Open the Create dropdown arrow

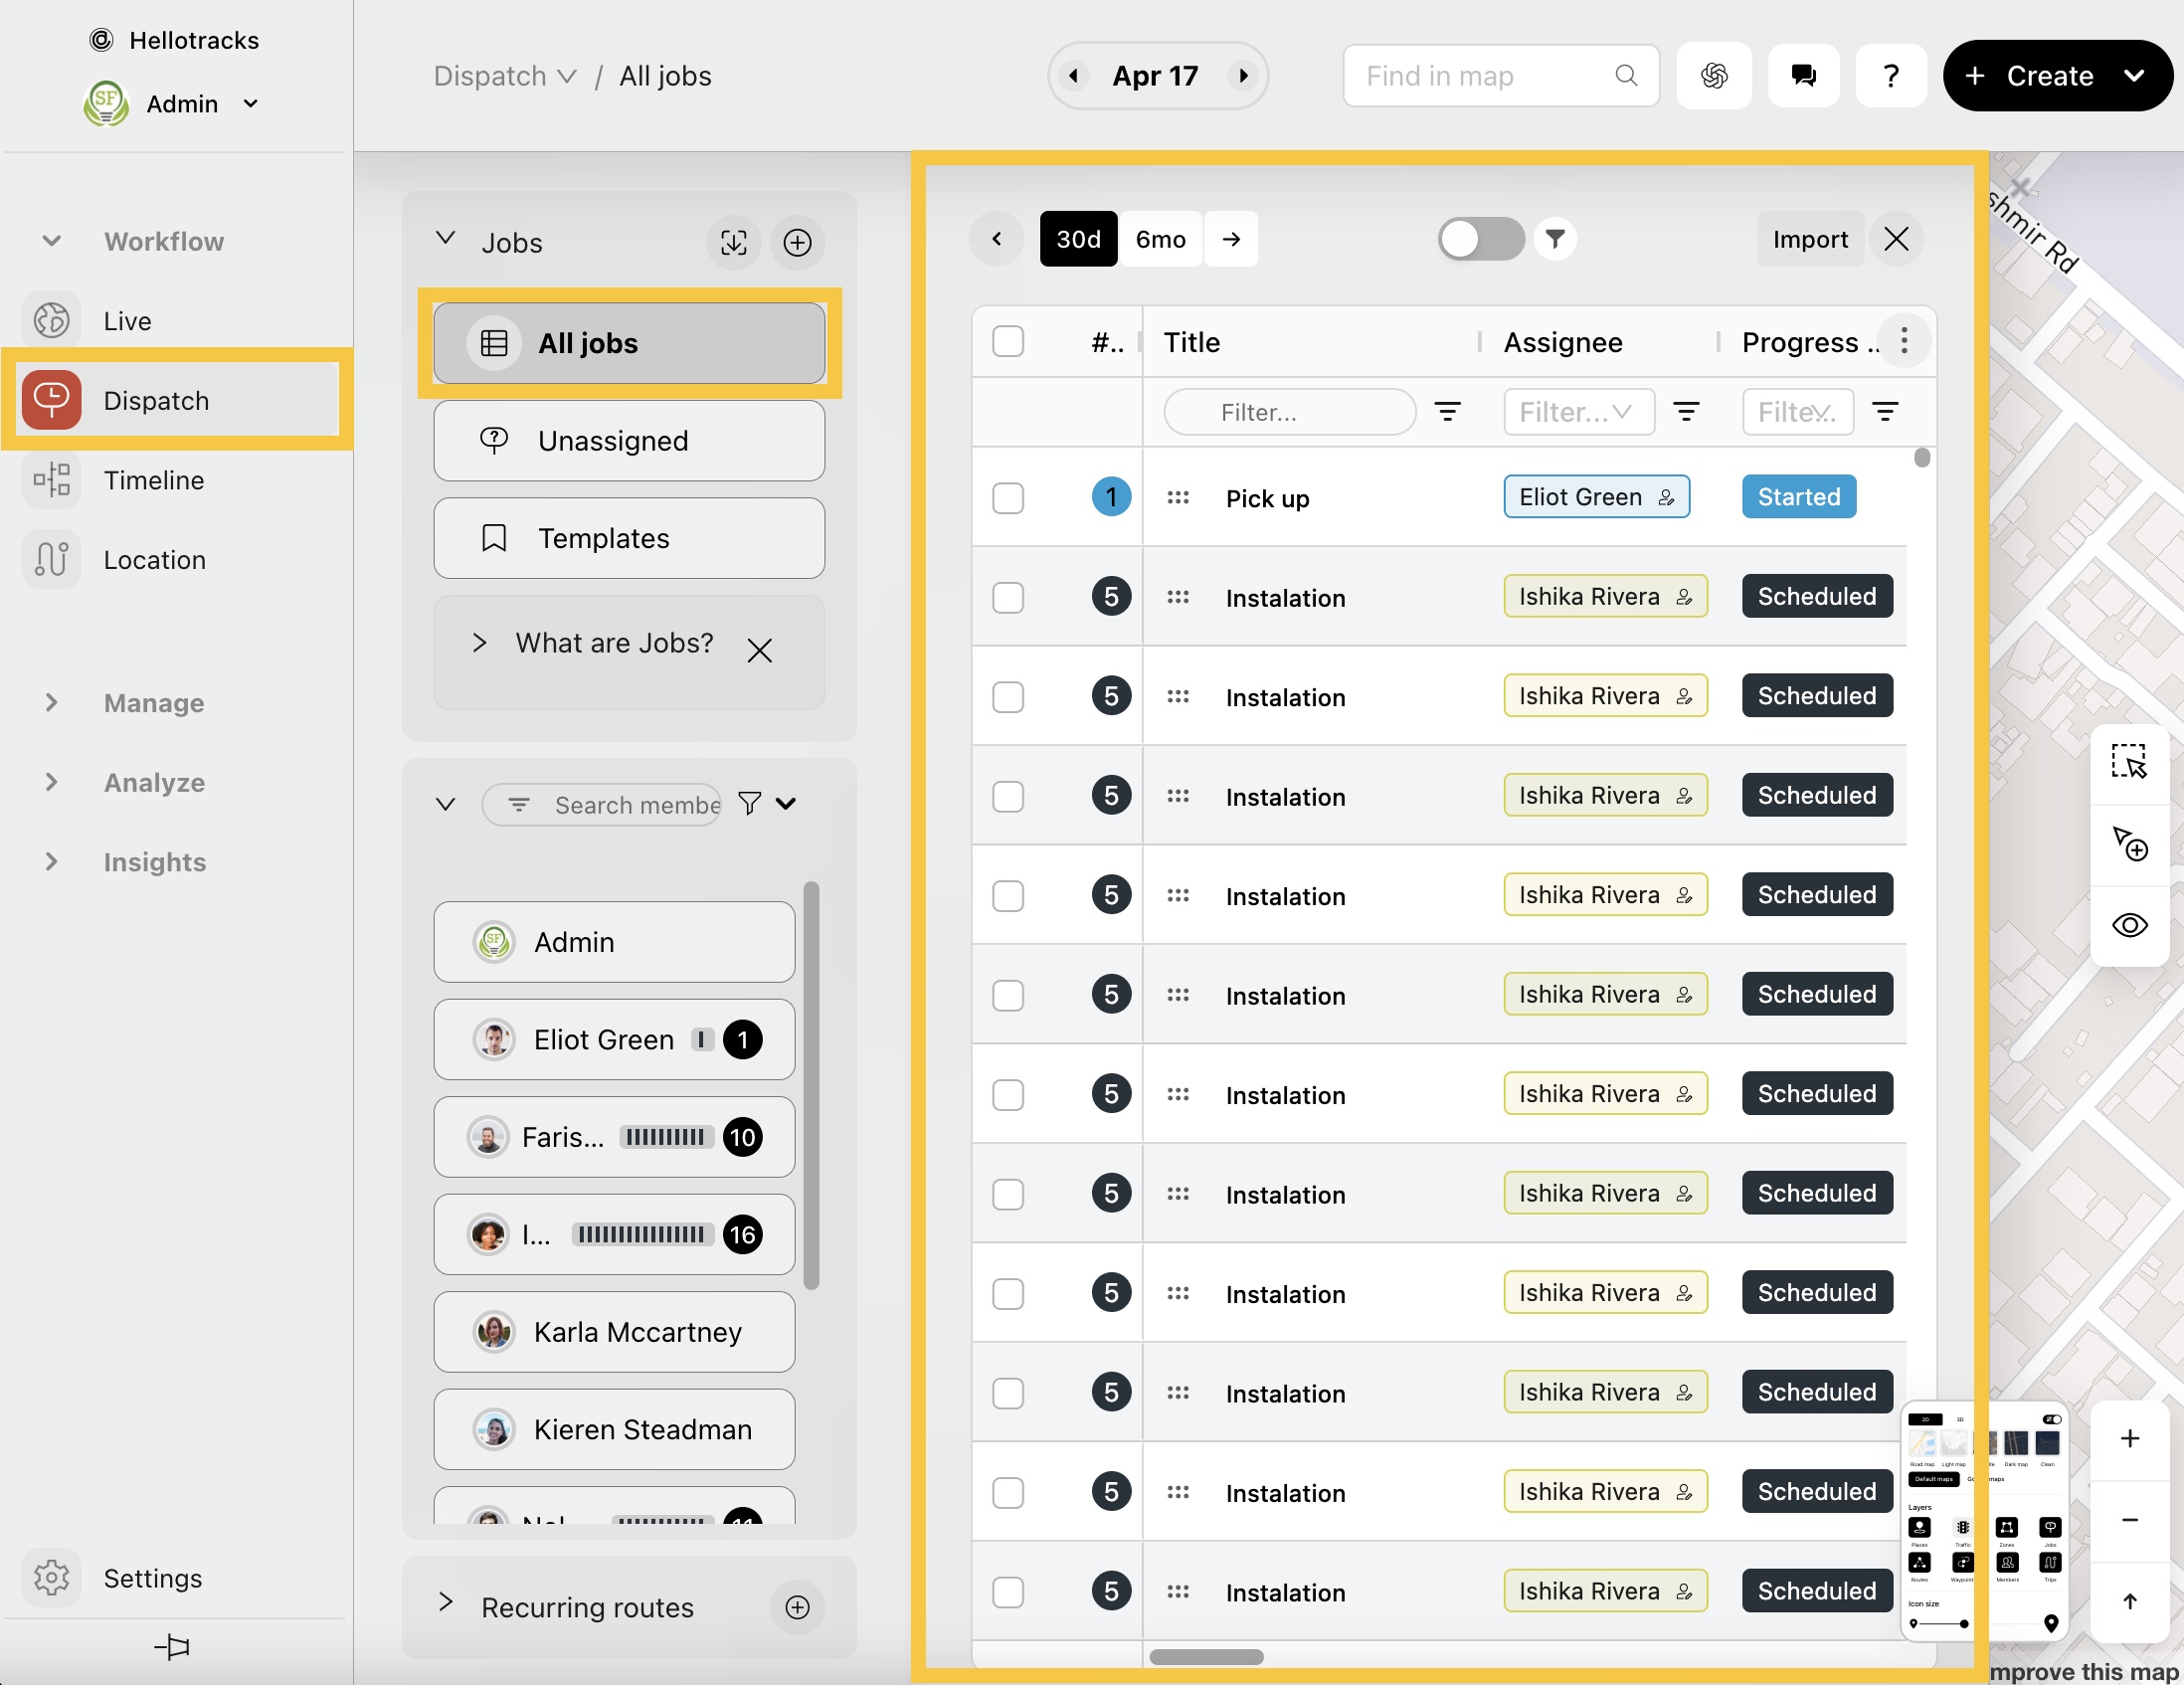tap(2133, 76)
